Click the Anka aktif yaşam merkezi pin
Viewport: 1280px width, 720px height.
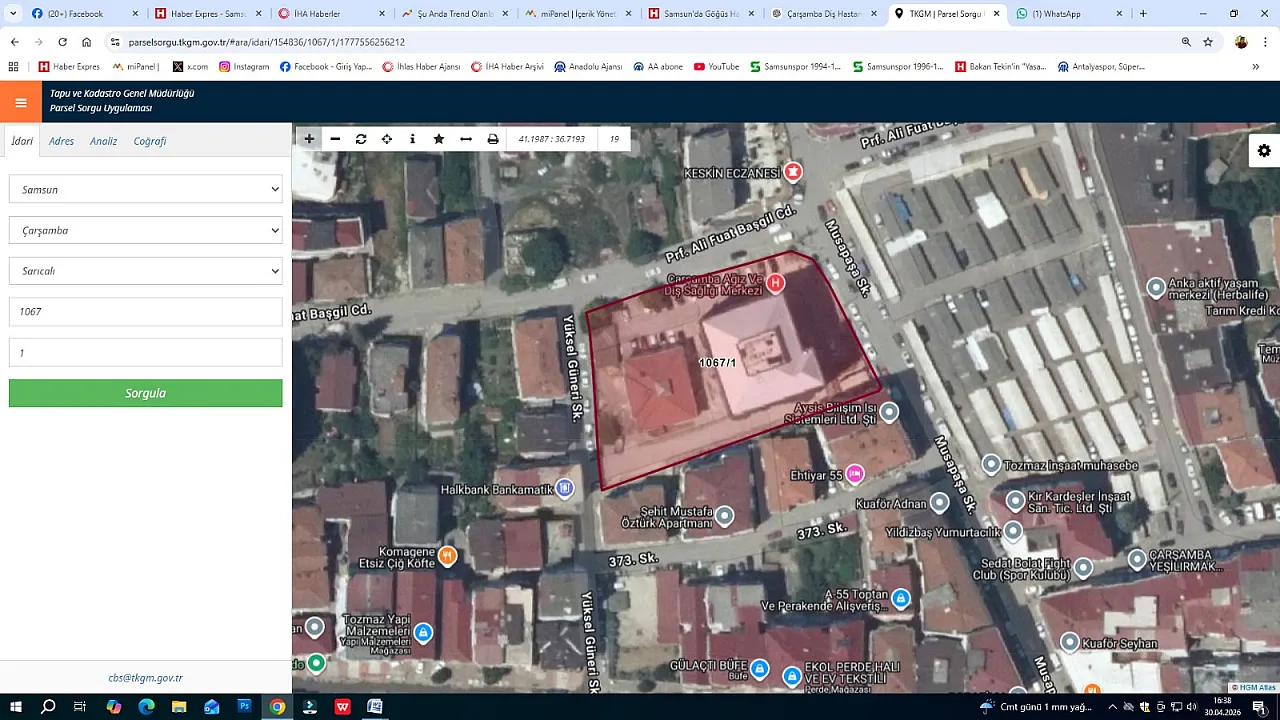pos(1157,288)
